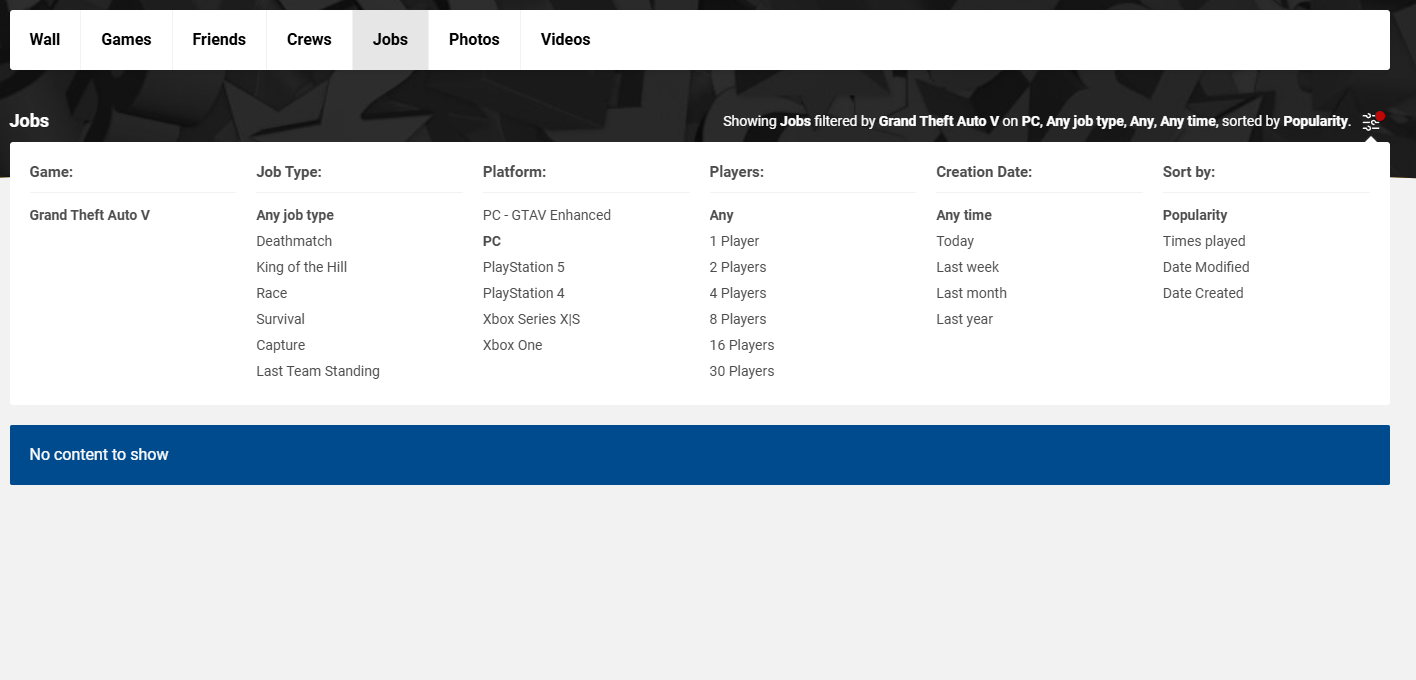Click the Job Type: column header
The height and width of the screenshot is (680, 1416).
tap(289, 172)
